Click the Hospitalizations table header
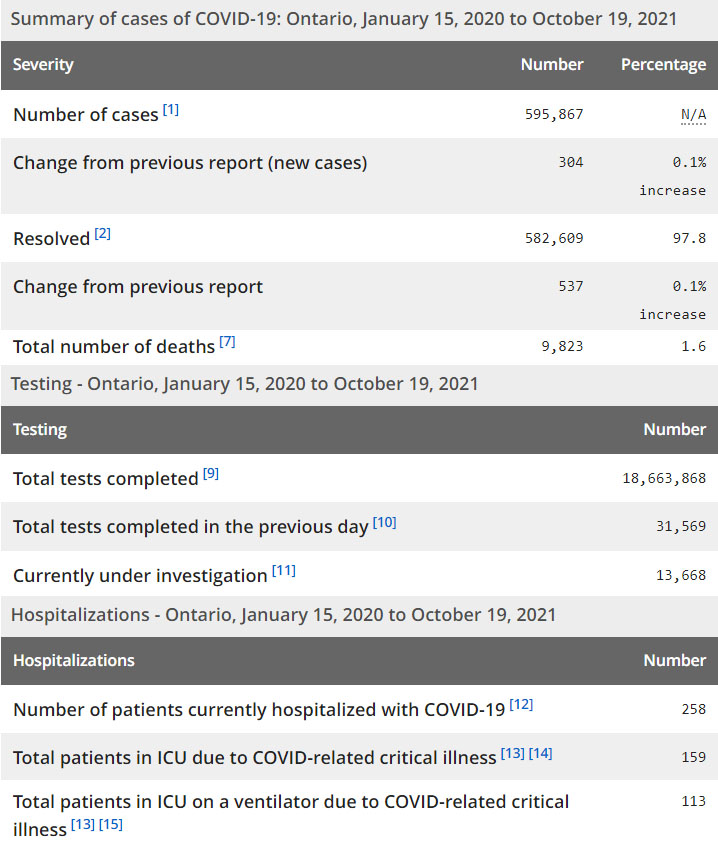Viewport: 718px width, 846px height. [74, 661]
